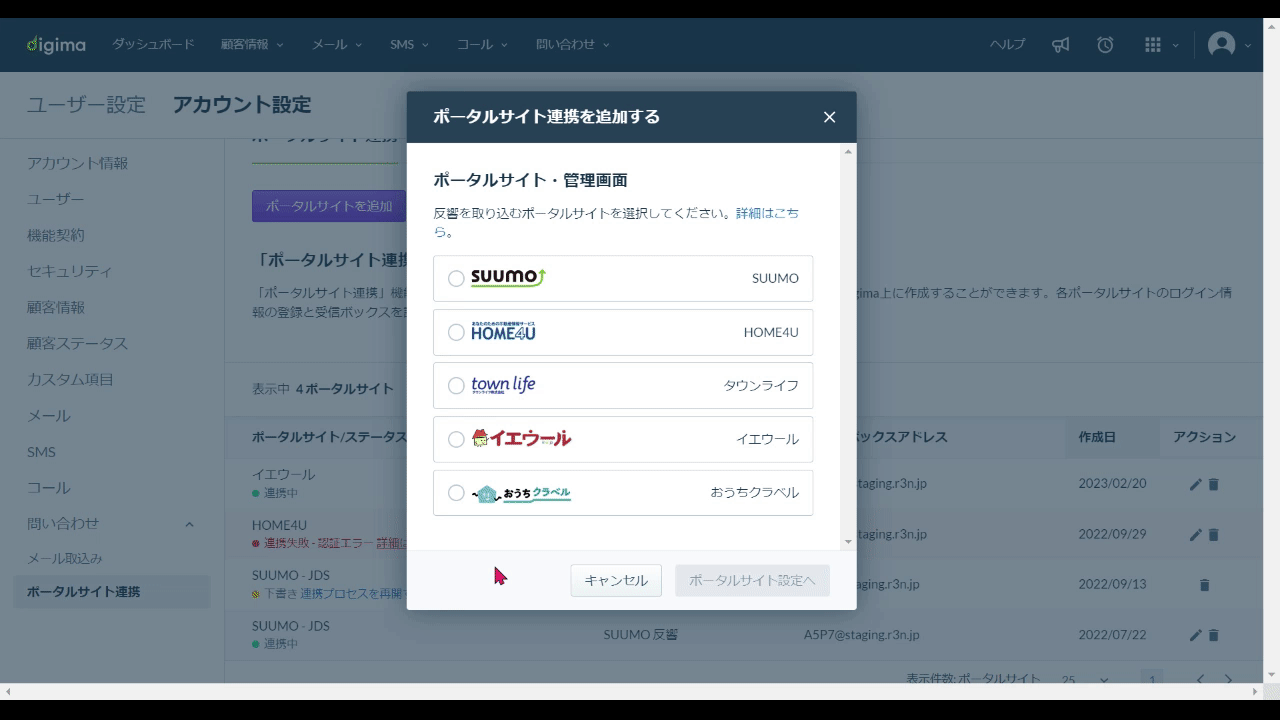This screenshot has height=720, width=1280.
Task: Open 顧客情報 in sidebar
Action: [56, 307]
